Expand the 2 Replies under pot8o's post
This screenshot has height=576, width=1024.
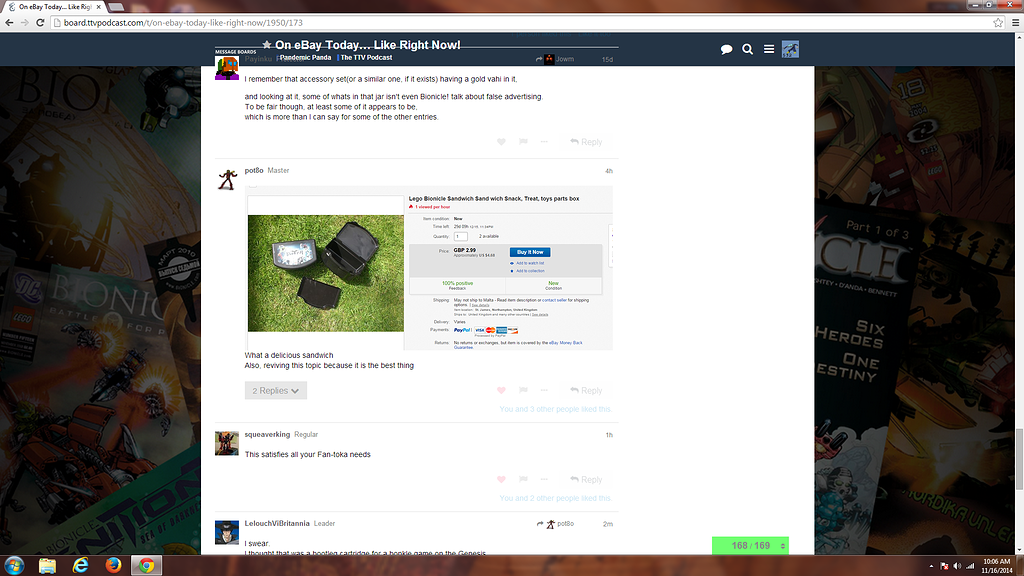tap(275, 390)
